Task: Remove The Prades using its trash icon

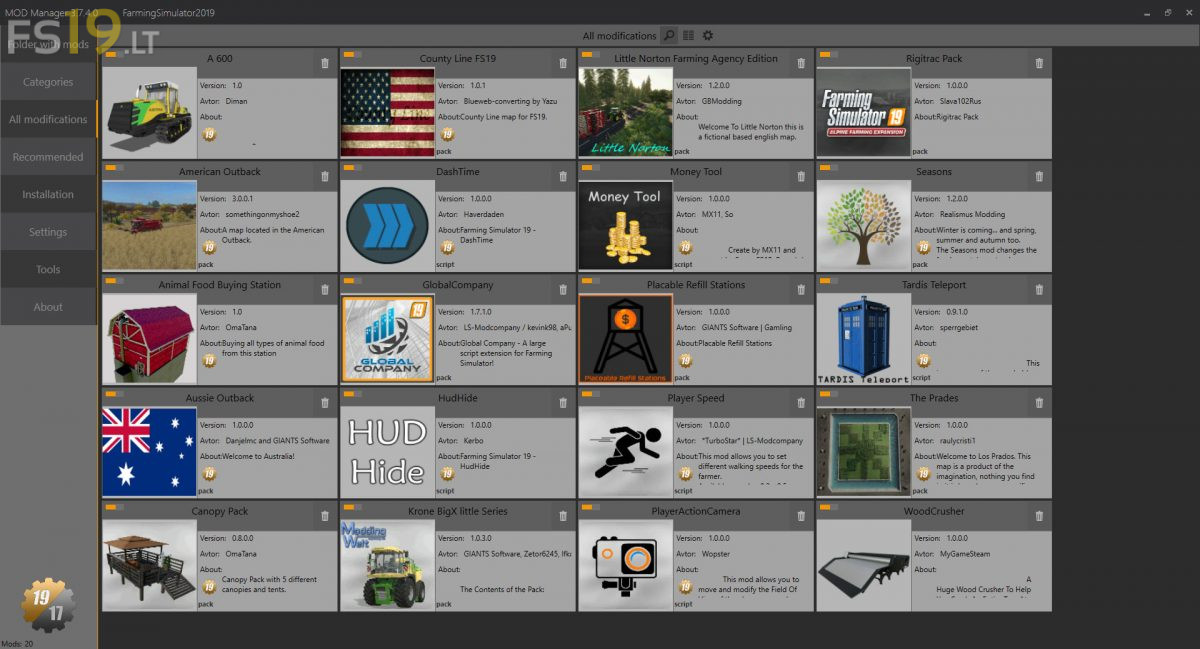Action: click(x=1039, y=402)
